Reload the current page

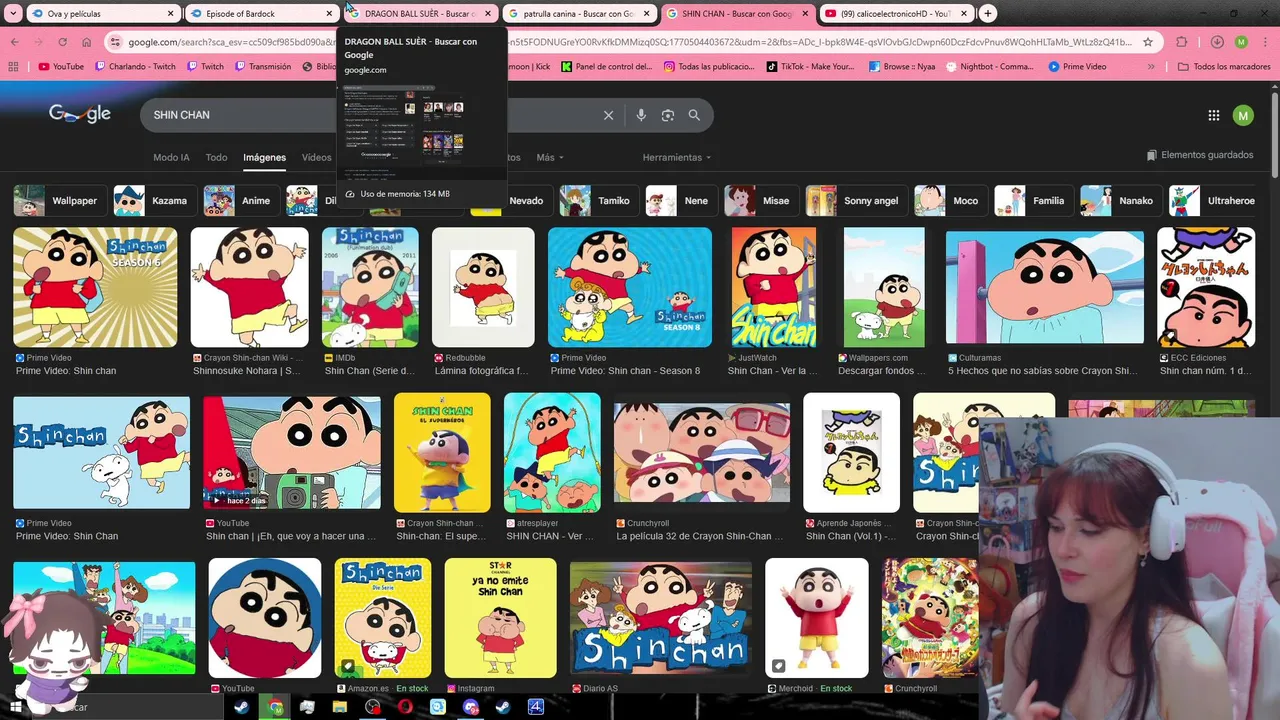[62, 42]
